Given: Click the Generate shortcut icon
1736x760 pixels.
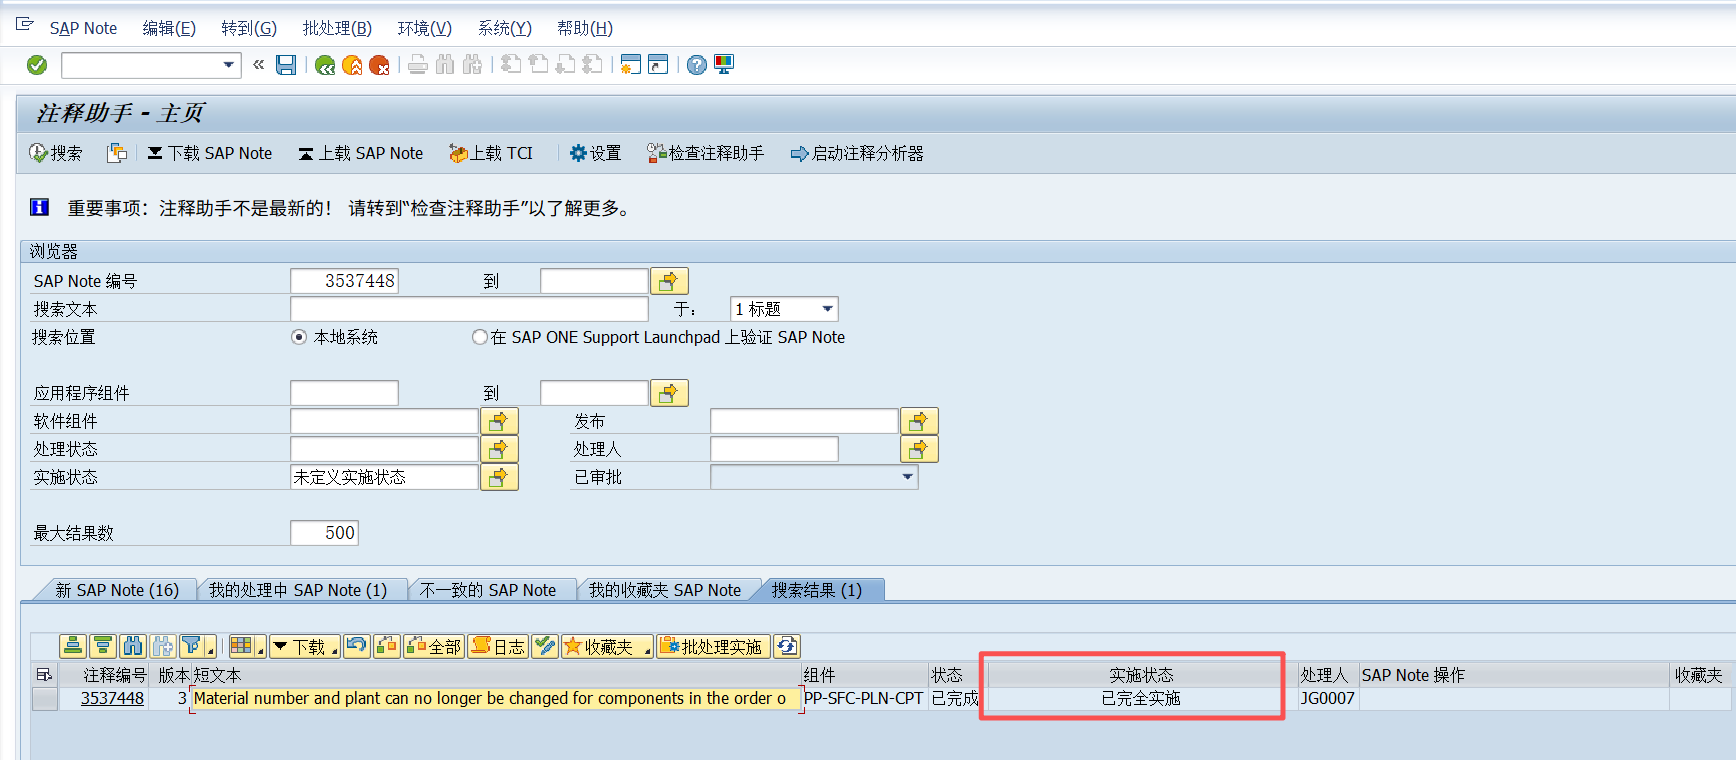Looking at the screenshot, I should [x=658, y=65].
